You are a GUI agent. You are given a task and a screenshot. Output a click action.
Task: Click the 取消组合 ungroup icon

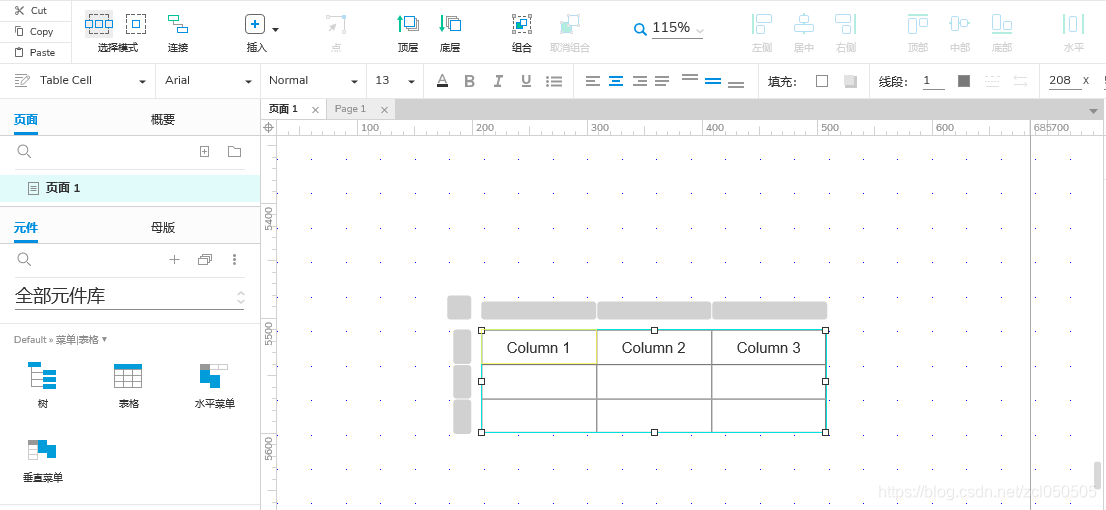click(x=569, y=24)
